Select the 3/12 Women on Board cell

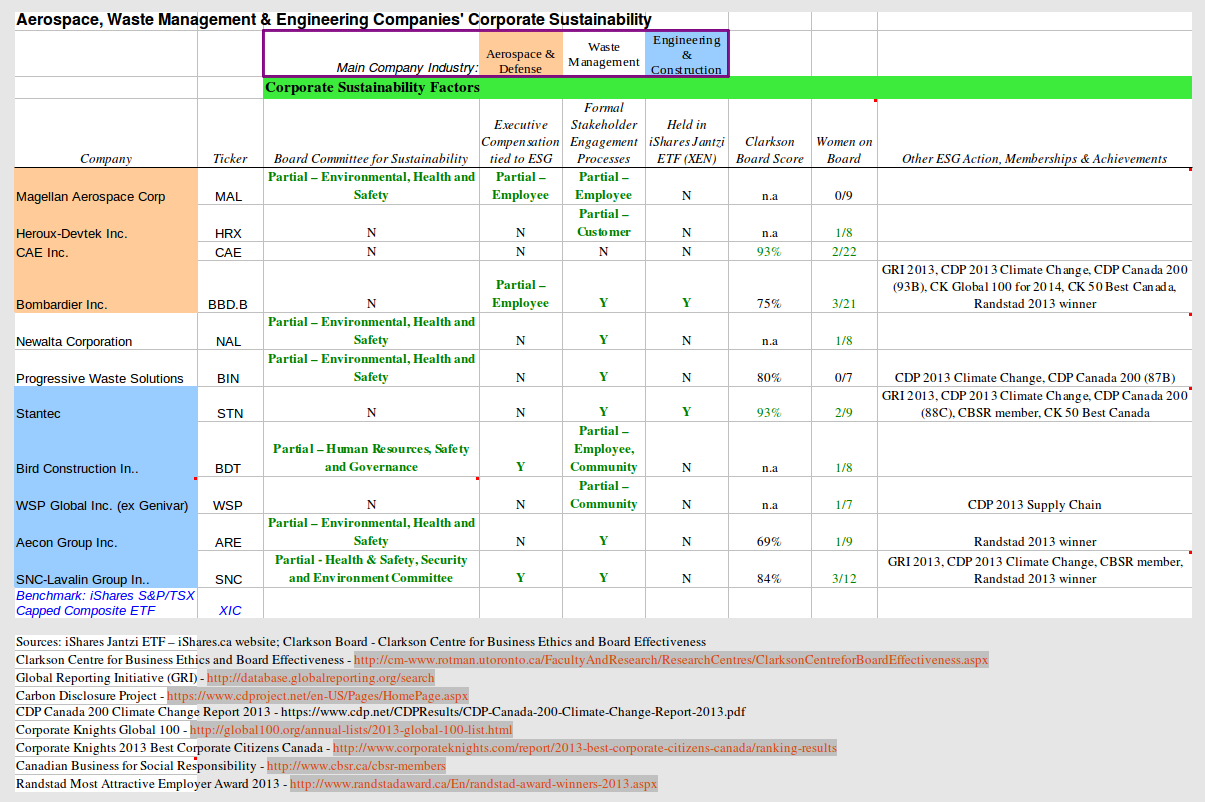[x=844, y=569]
